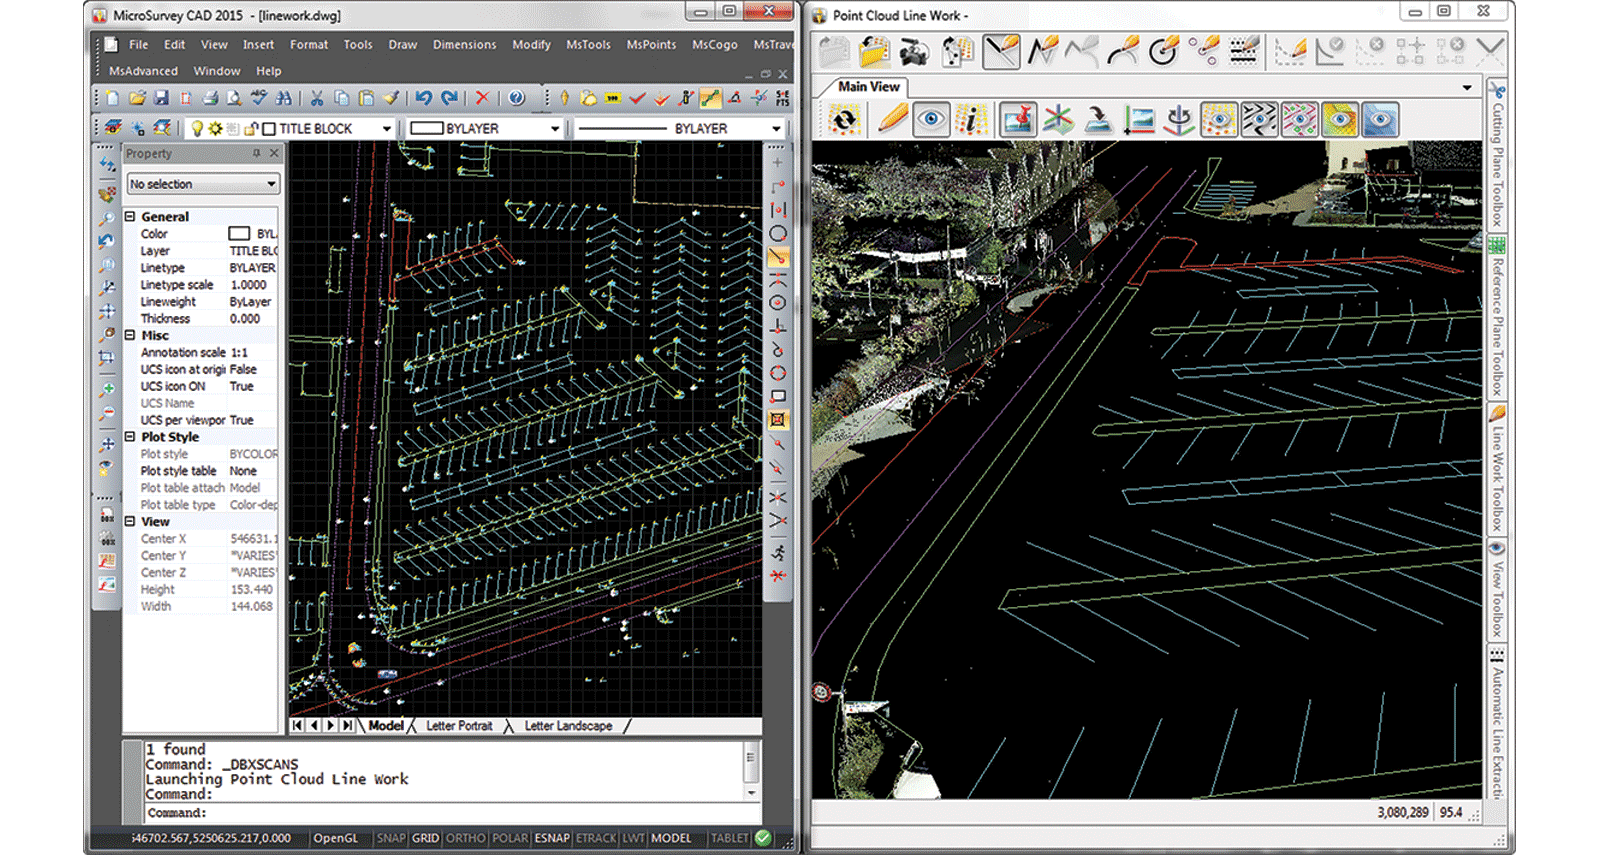The image size is (1600, 856).
Task: Select the Arc pencil tool in Point Cloud
Action: (1123, 51)
